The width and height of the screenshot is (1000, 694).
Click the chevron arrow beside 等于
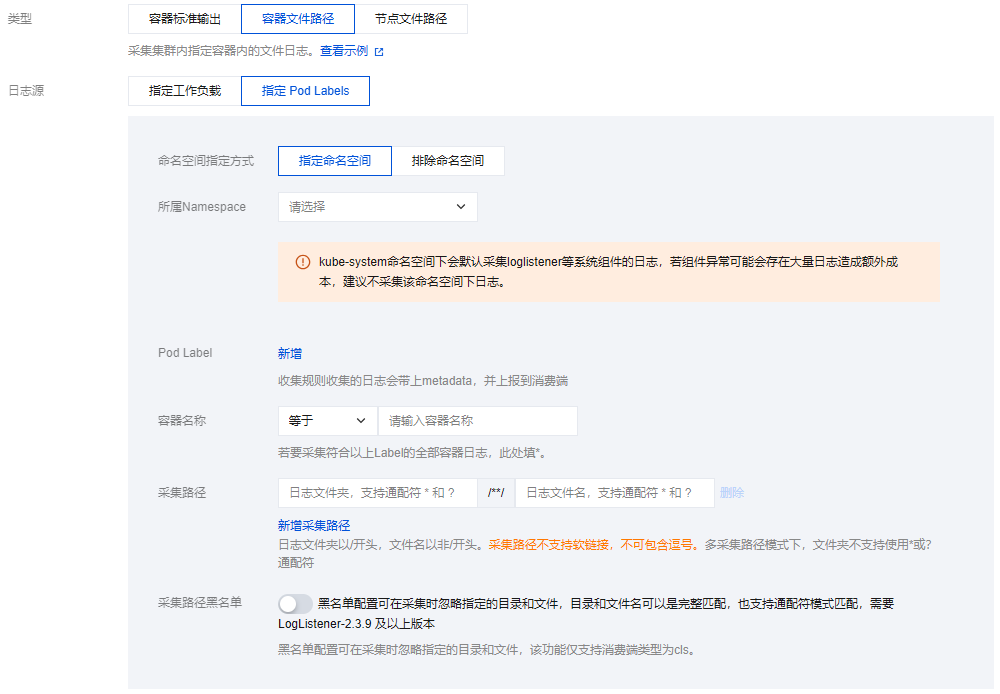click(x=361, y=421)
